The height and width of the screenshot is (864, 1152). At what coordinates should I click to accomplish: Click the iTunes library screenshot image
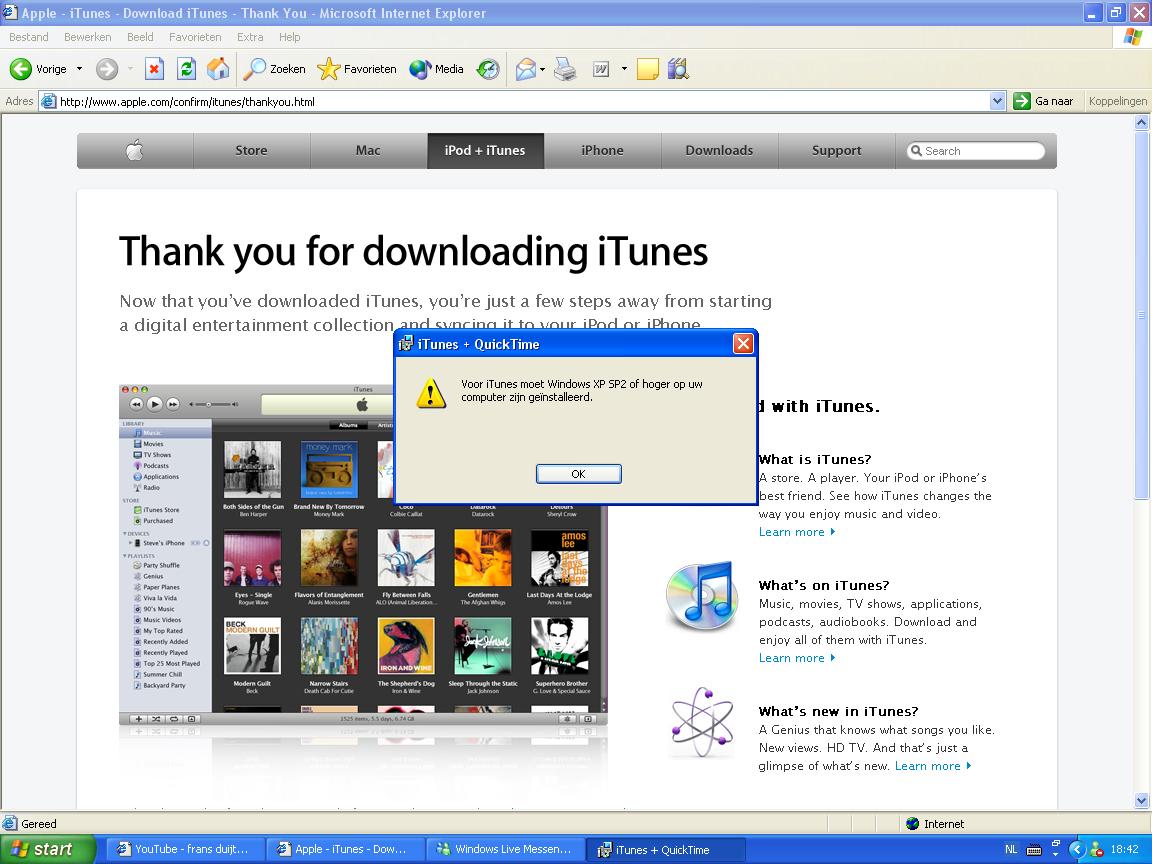tap(363, 554)
